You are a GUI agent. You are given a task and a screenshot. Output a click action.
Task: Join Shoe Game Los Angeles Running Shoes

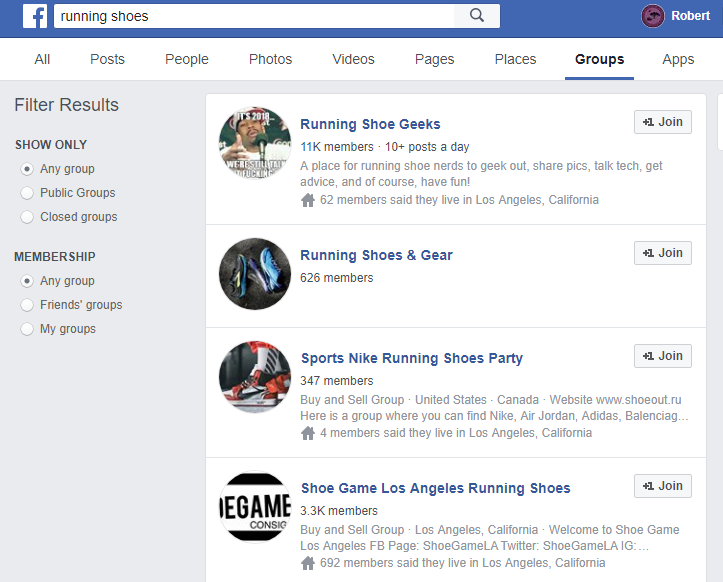click(x=663, y=486)
